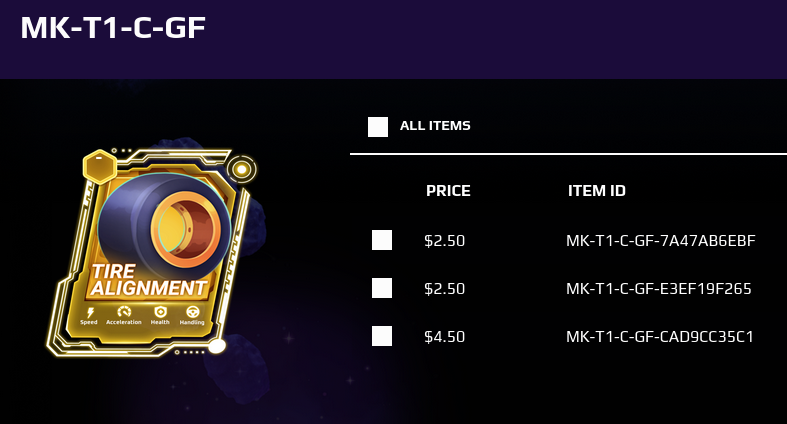Click the MK-T1-C-GF page heading

(x=113, y=28)
